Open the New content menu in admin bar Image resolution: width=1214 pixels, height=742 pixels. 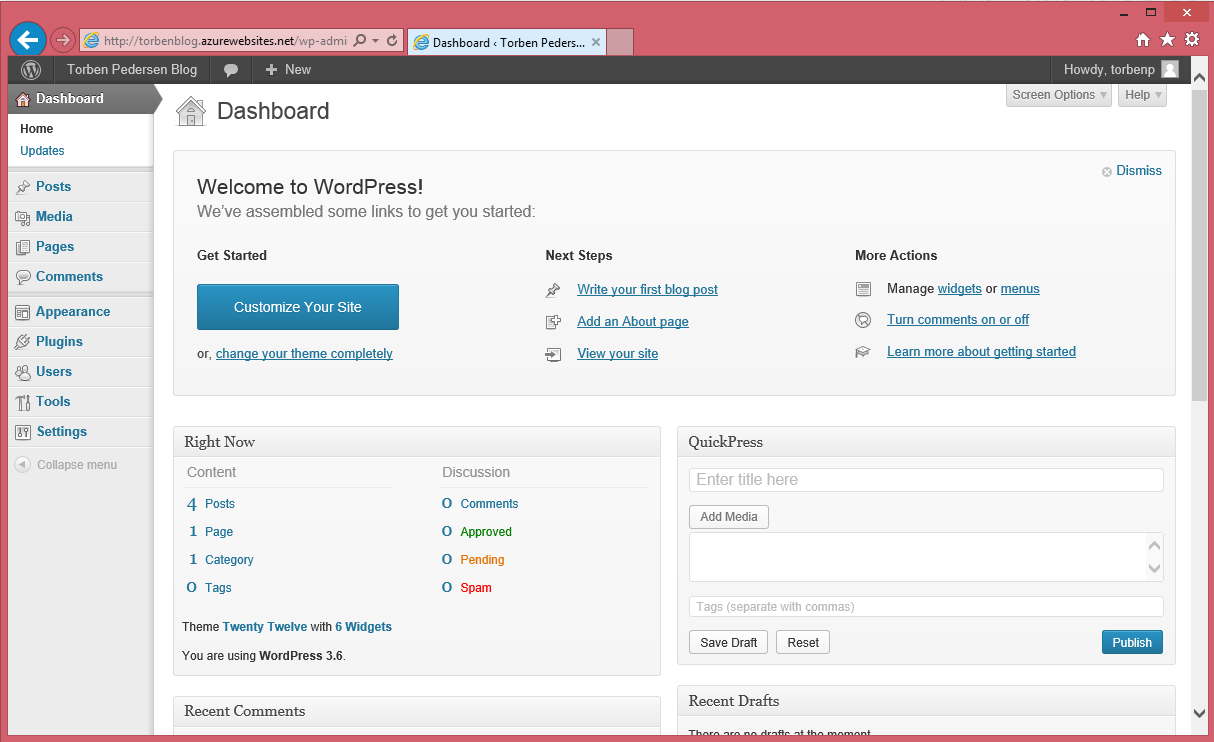point(288,70)
